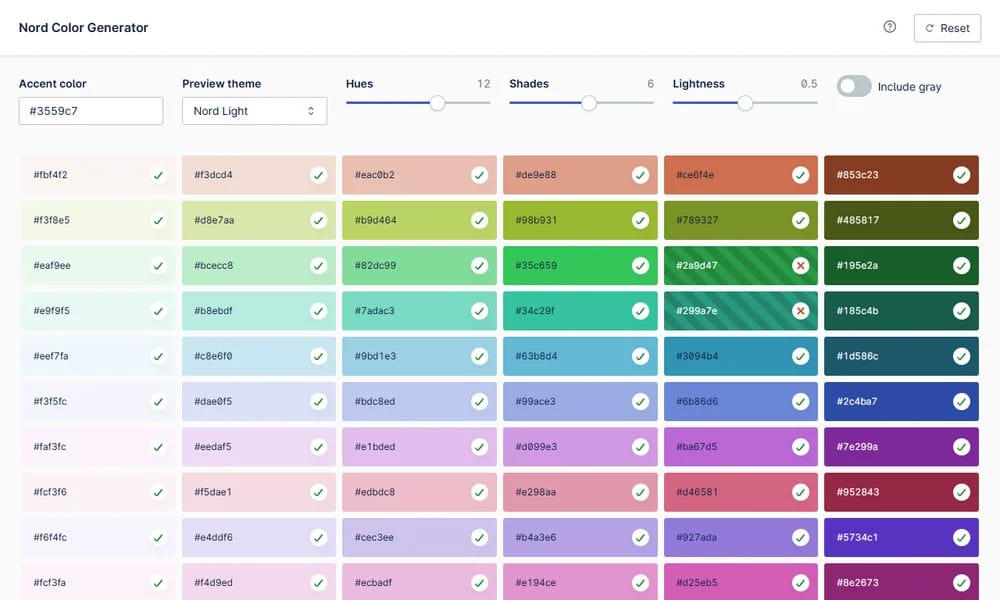Viewport: 1000px width, 600px height.
Task: Click the checkmark icon on #fbf4f2 swatch
Action: point(158,175)
